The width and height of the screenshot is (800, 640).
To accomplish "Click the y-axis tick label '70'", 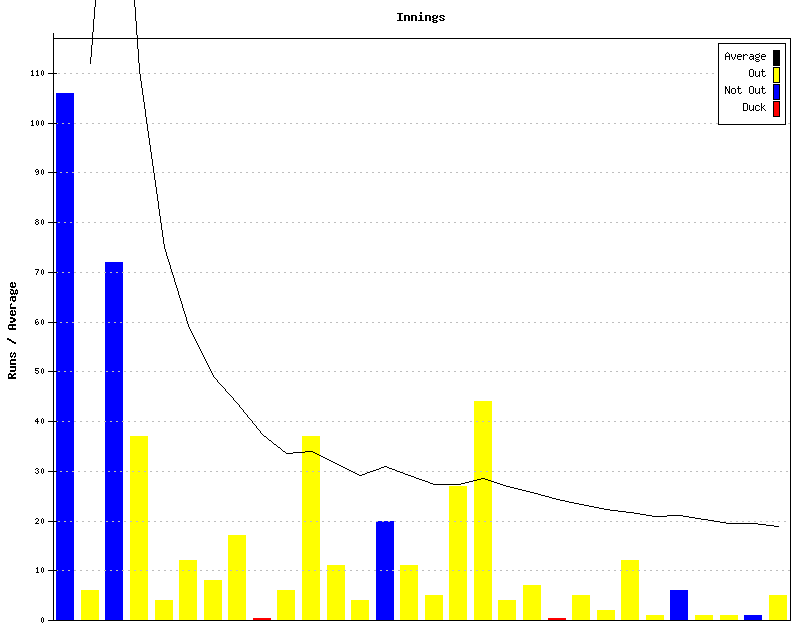I will (x=40, y=273).
